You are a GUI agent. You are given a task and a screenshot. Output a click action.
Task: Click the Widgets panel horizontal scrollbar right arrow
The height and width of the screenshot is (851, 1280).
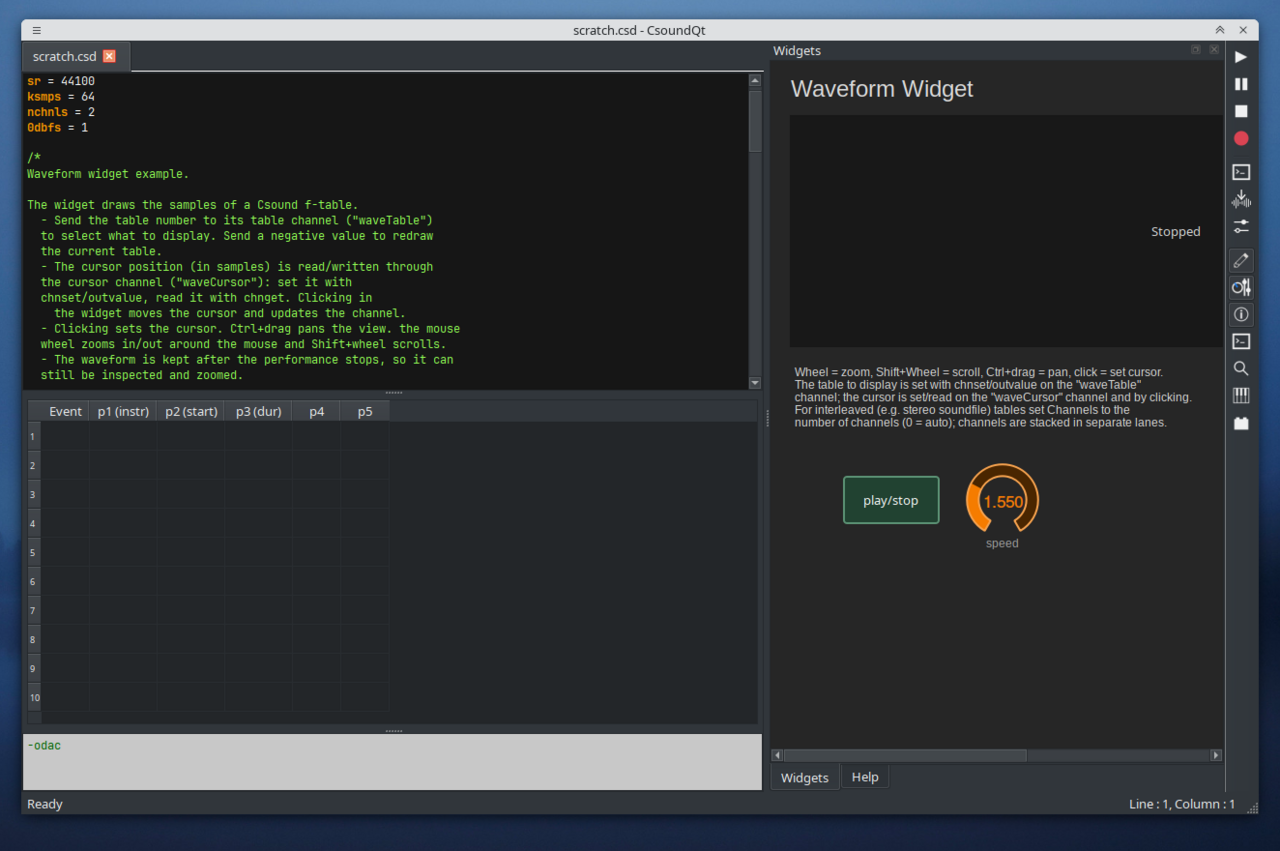point(1216,755)
